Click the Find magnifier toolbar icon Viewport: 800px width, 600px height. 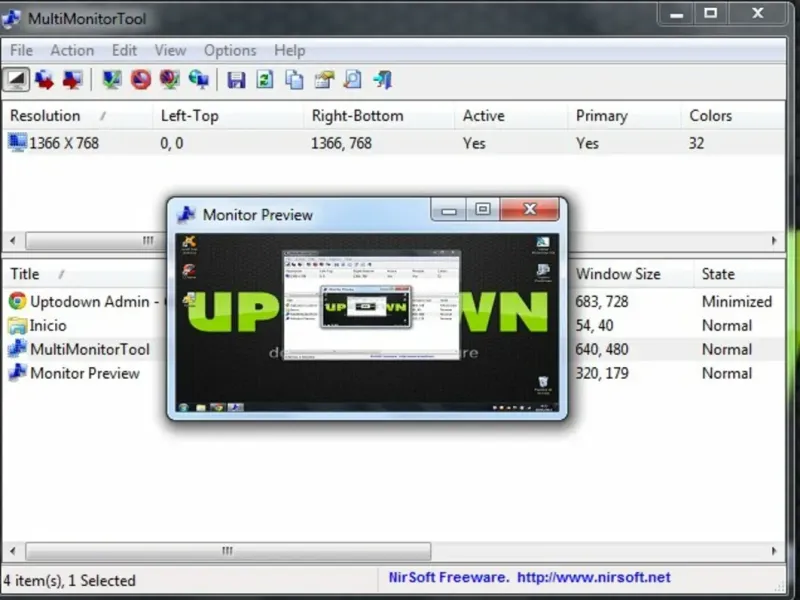(x=353, y=80)
